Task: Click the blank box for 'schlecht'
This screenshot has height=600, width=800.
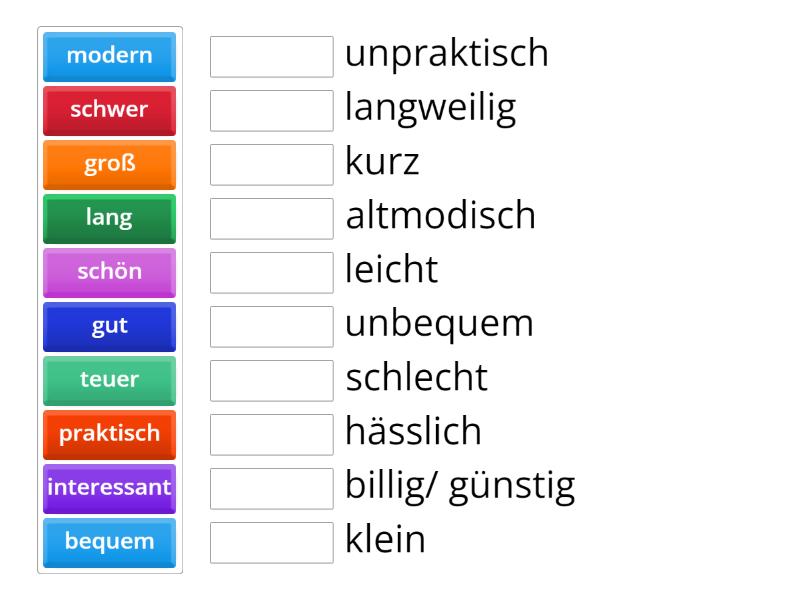Action: coord(272,381)
